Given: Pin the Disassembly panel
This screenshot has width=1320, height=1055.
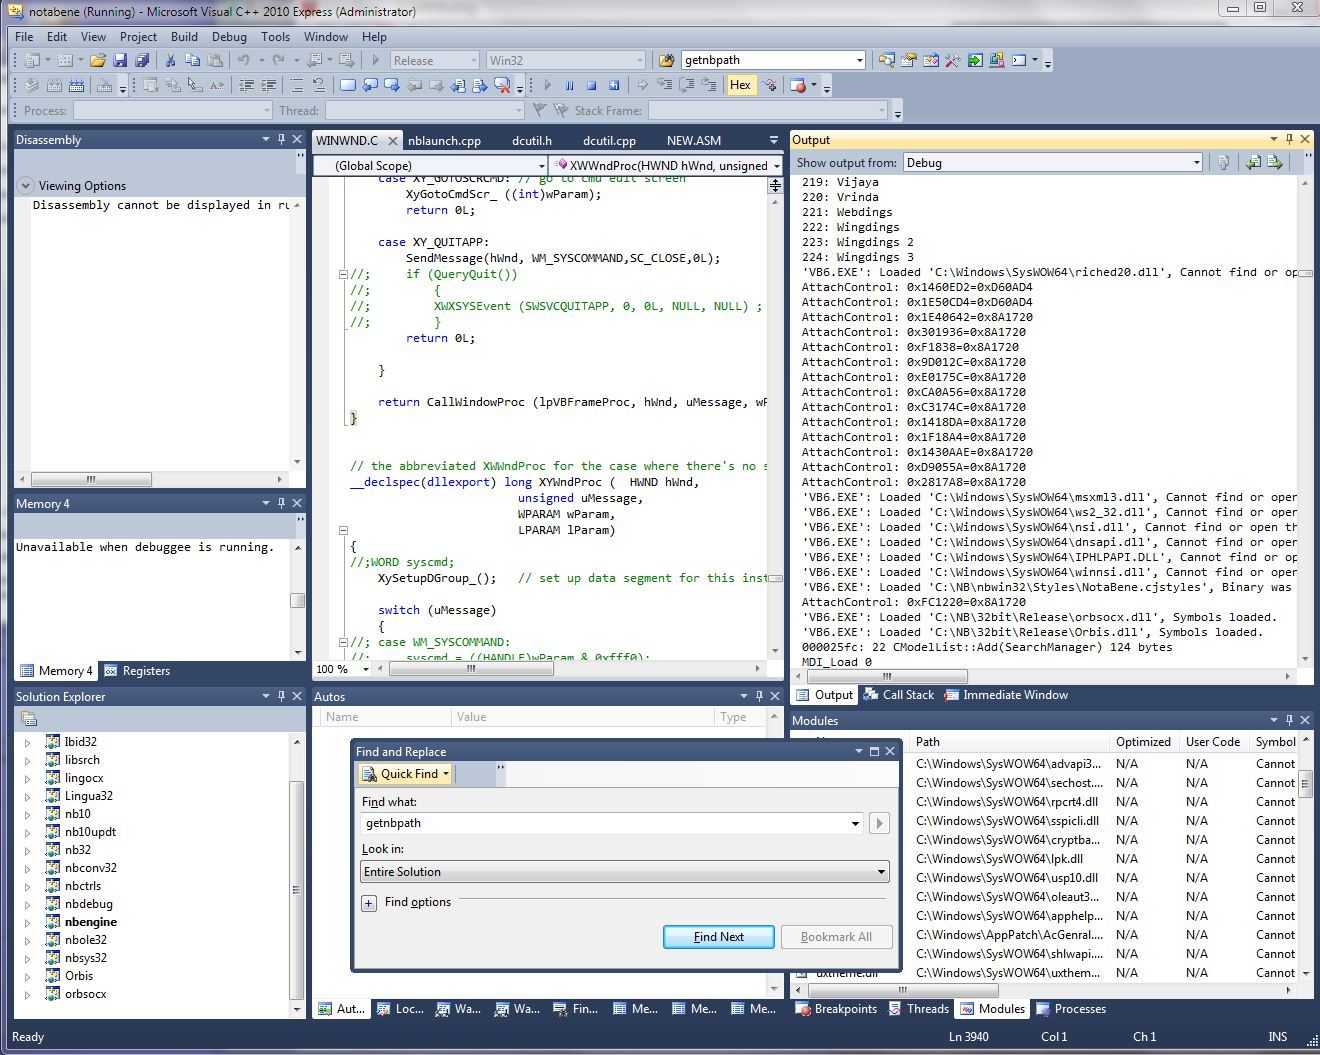Looking at the screenshot, I should [282, 139].
